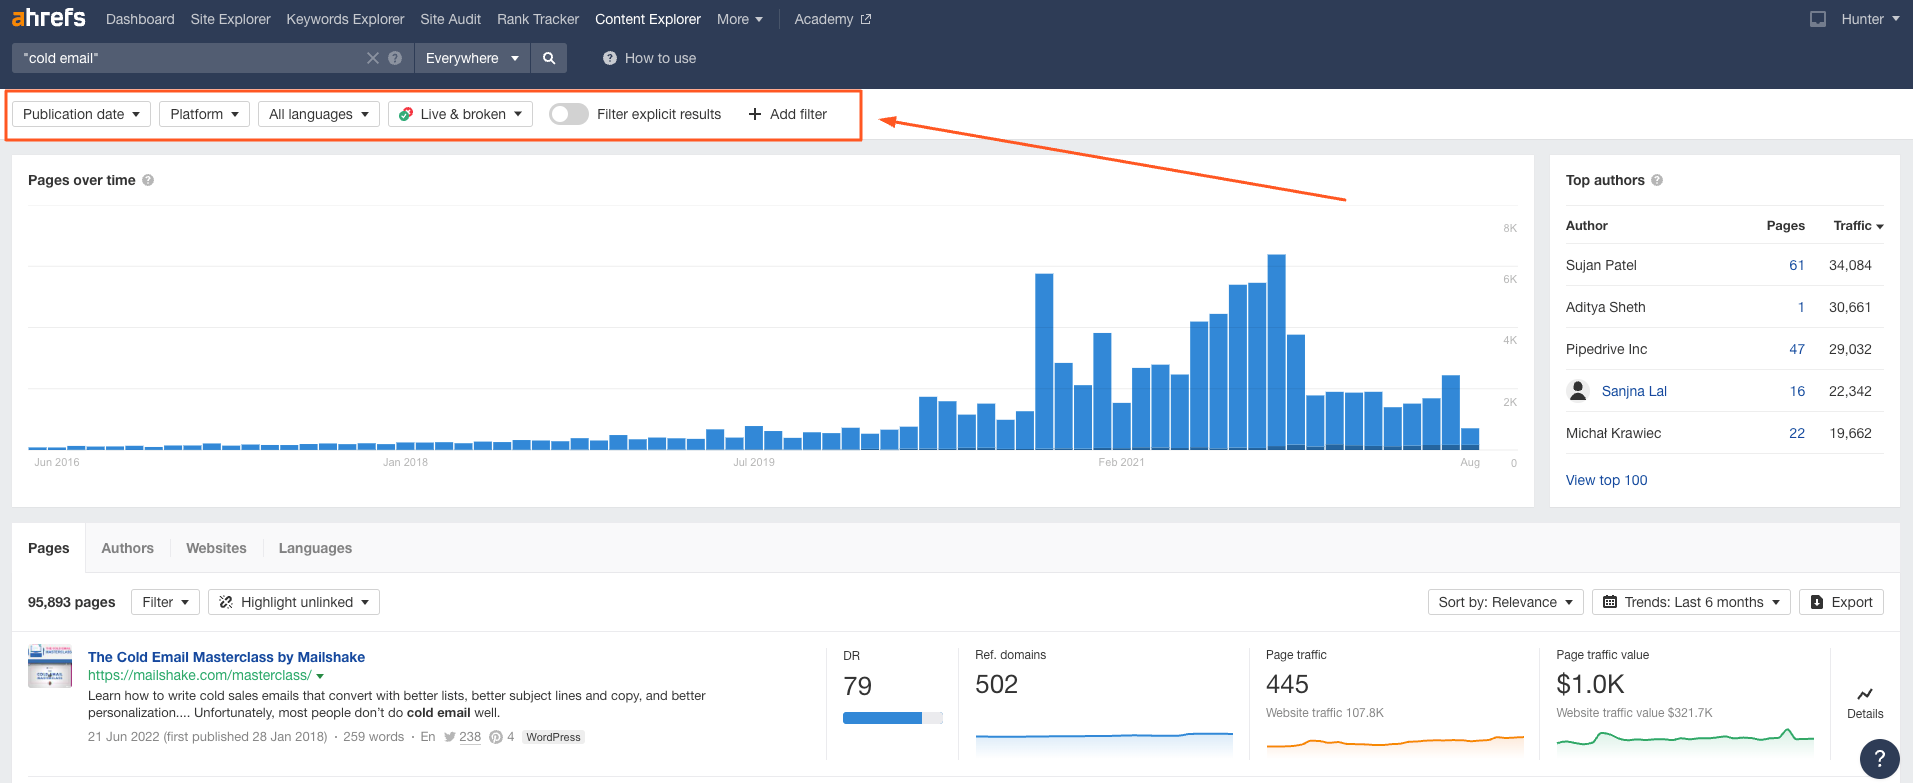Open the results Filter dropdown
This screenshot has height=783, width=1913.
click(165, 602)
